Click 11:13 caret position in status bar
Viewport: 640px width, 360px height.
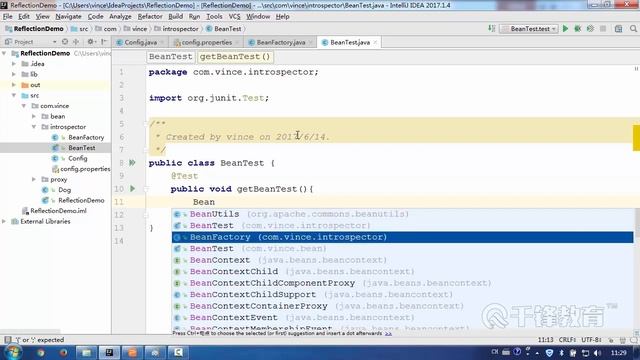click(x=545, y=340)
